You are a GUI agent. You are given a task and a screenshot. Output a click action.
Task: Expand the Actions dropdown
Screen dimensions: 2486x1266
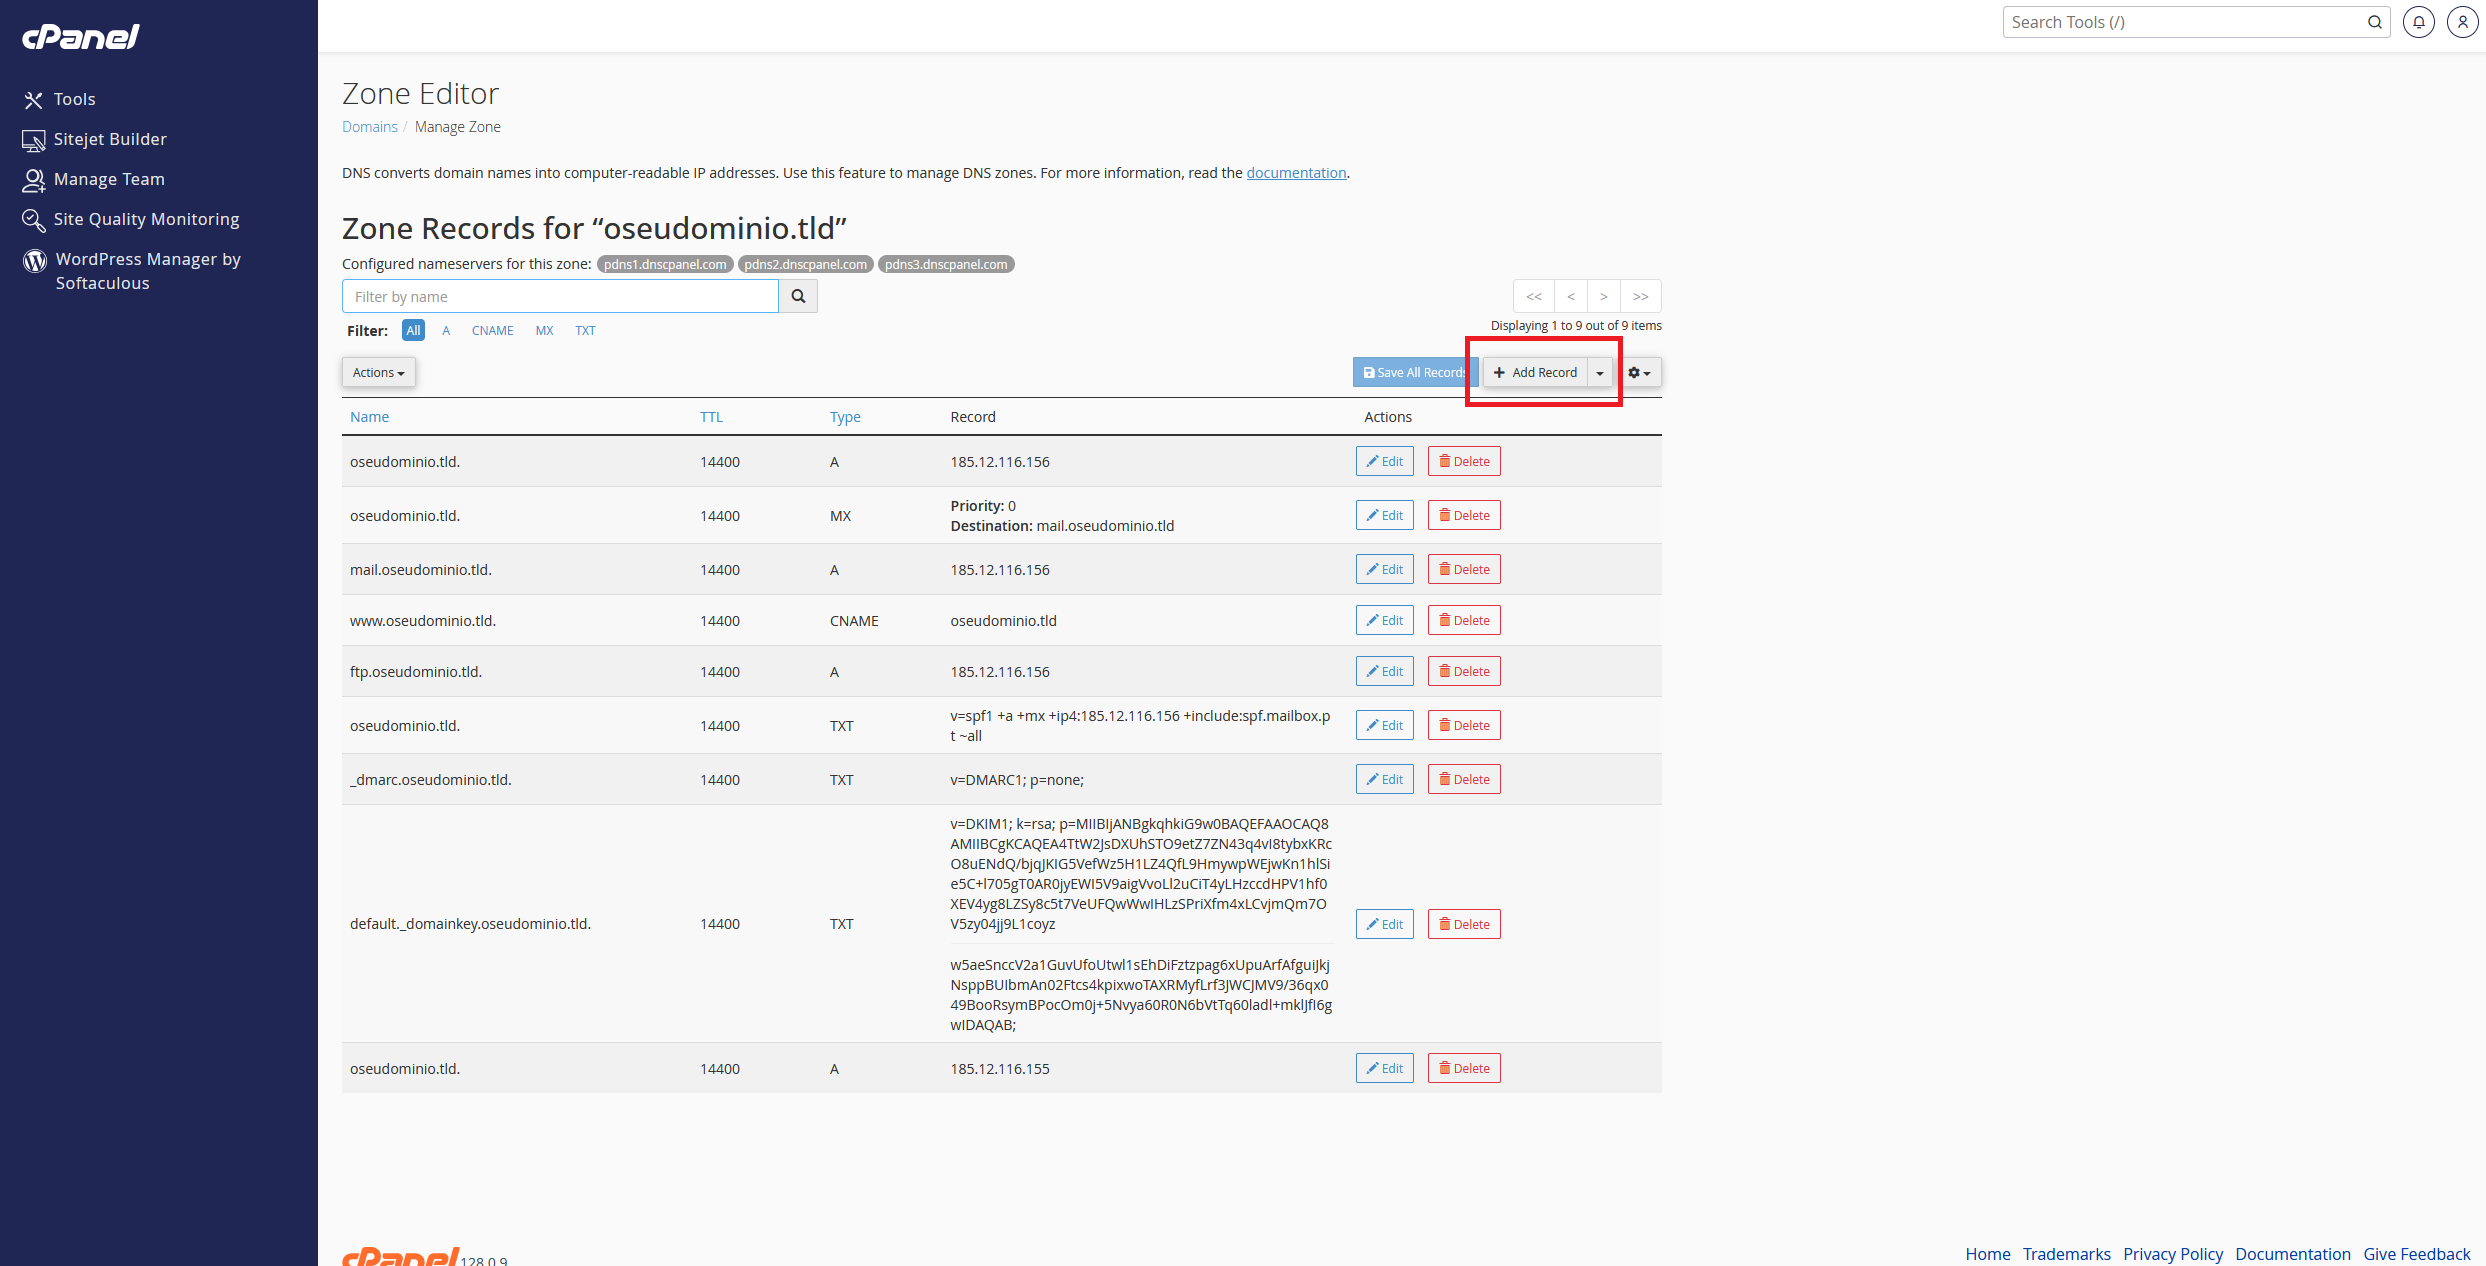(x=378, y=372)
